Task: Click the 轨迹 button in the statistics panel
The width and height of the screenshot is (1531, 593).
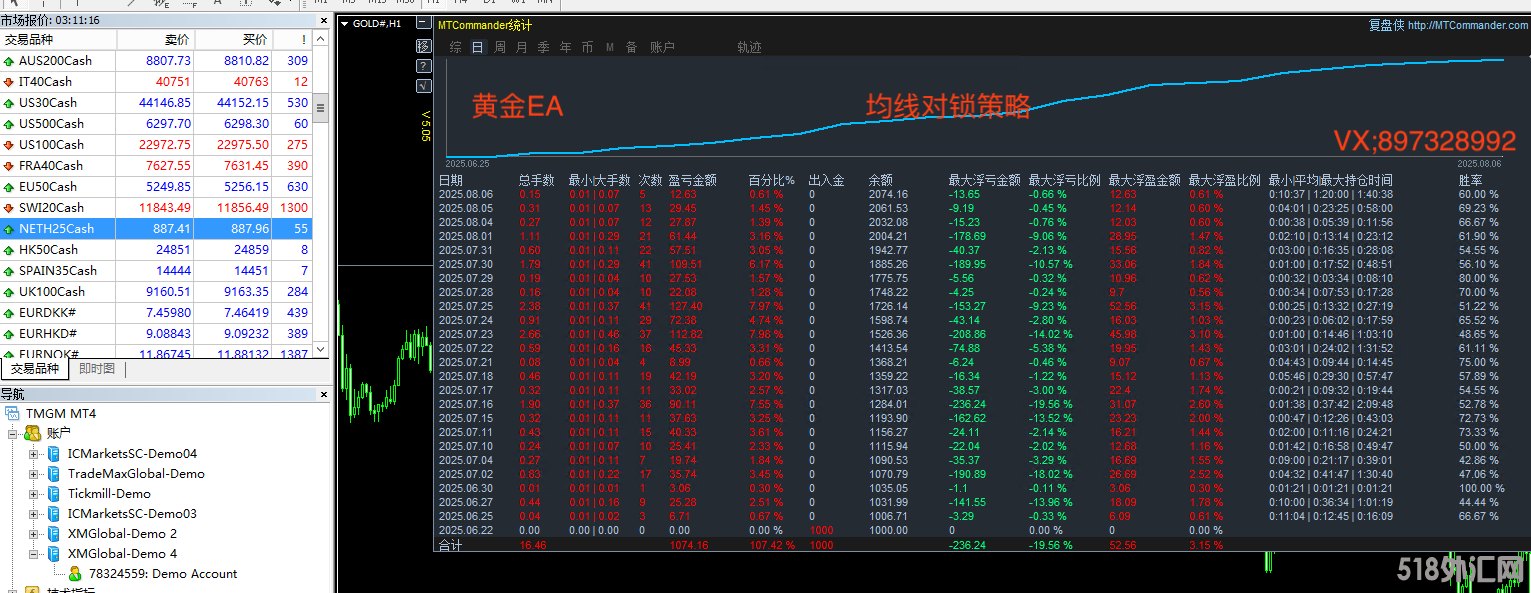Action: click(x=749, y=46)
